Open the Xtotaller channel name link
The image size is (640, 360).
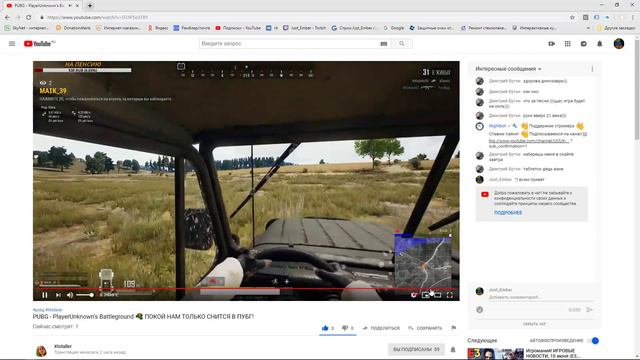(63, 346)
